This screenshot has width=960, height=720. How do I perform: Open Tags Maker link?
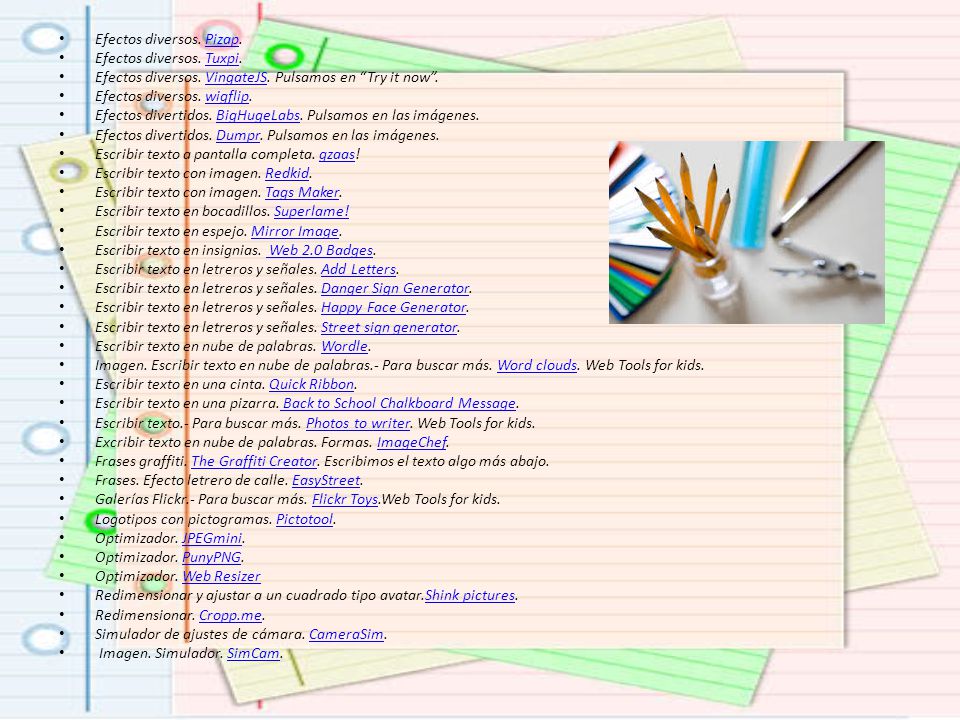coord(302,192)
